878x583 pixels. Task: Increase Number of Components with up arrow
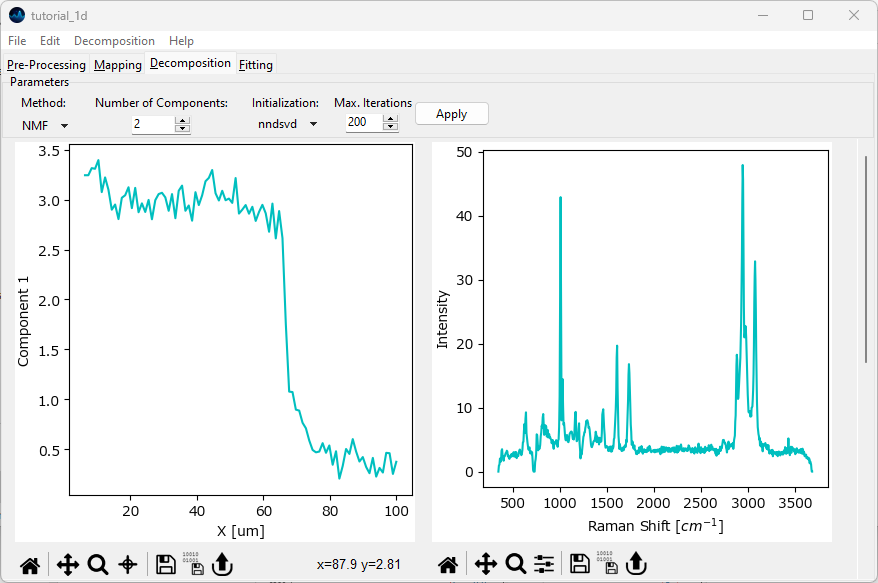point(182,120)
